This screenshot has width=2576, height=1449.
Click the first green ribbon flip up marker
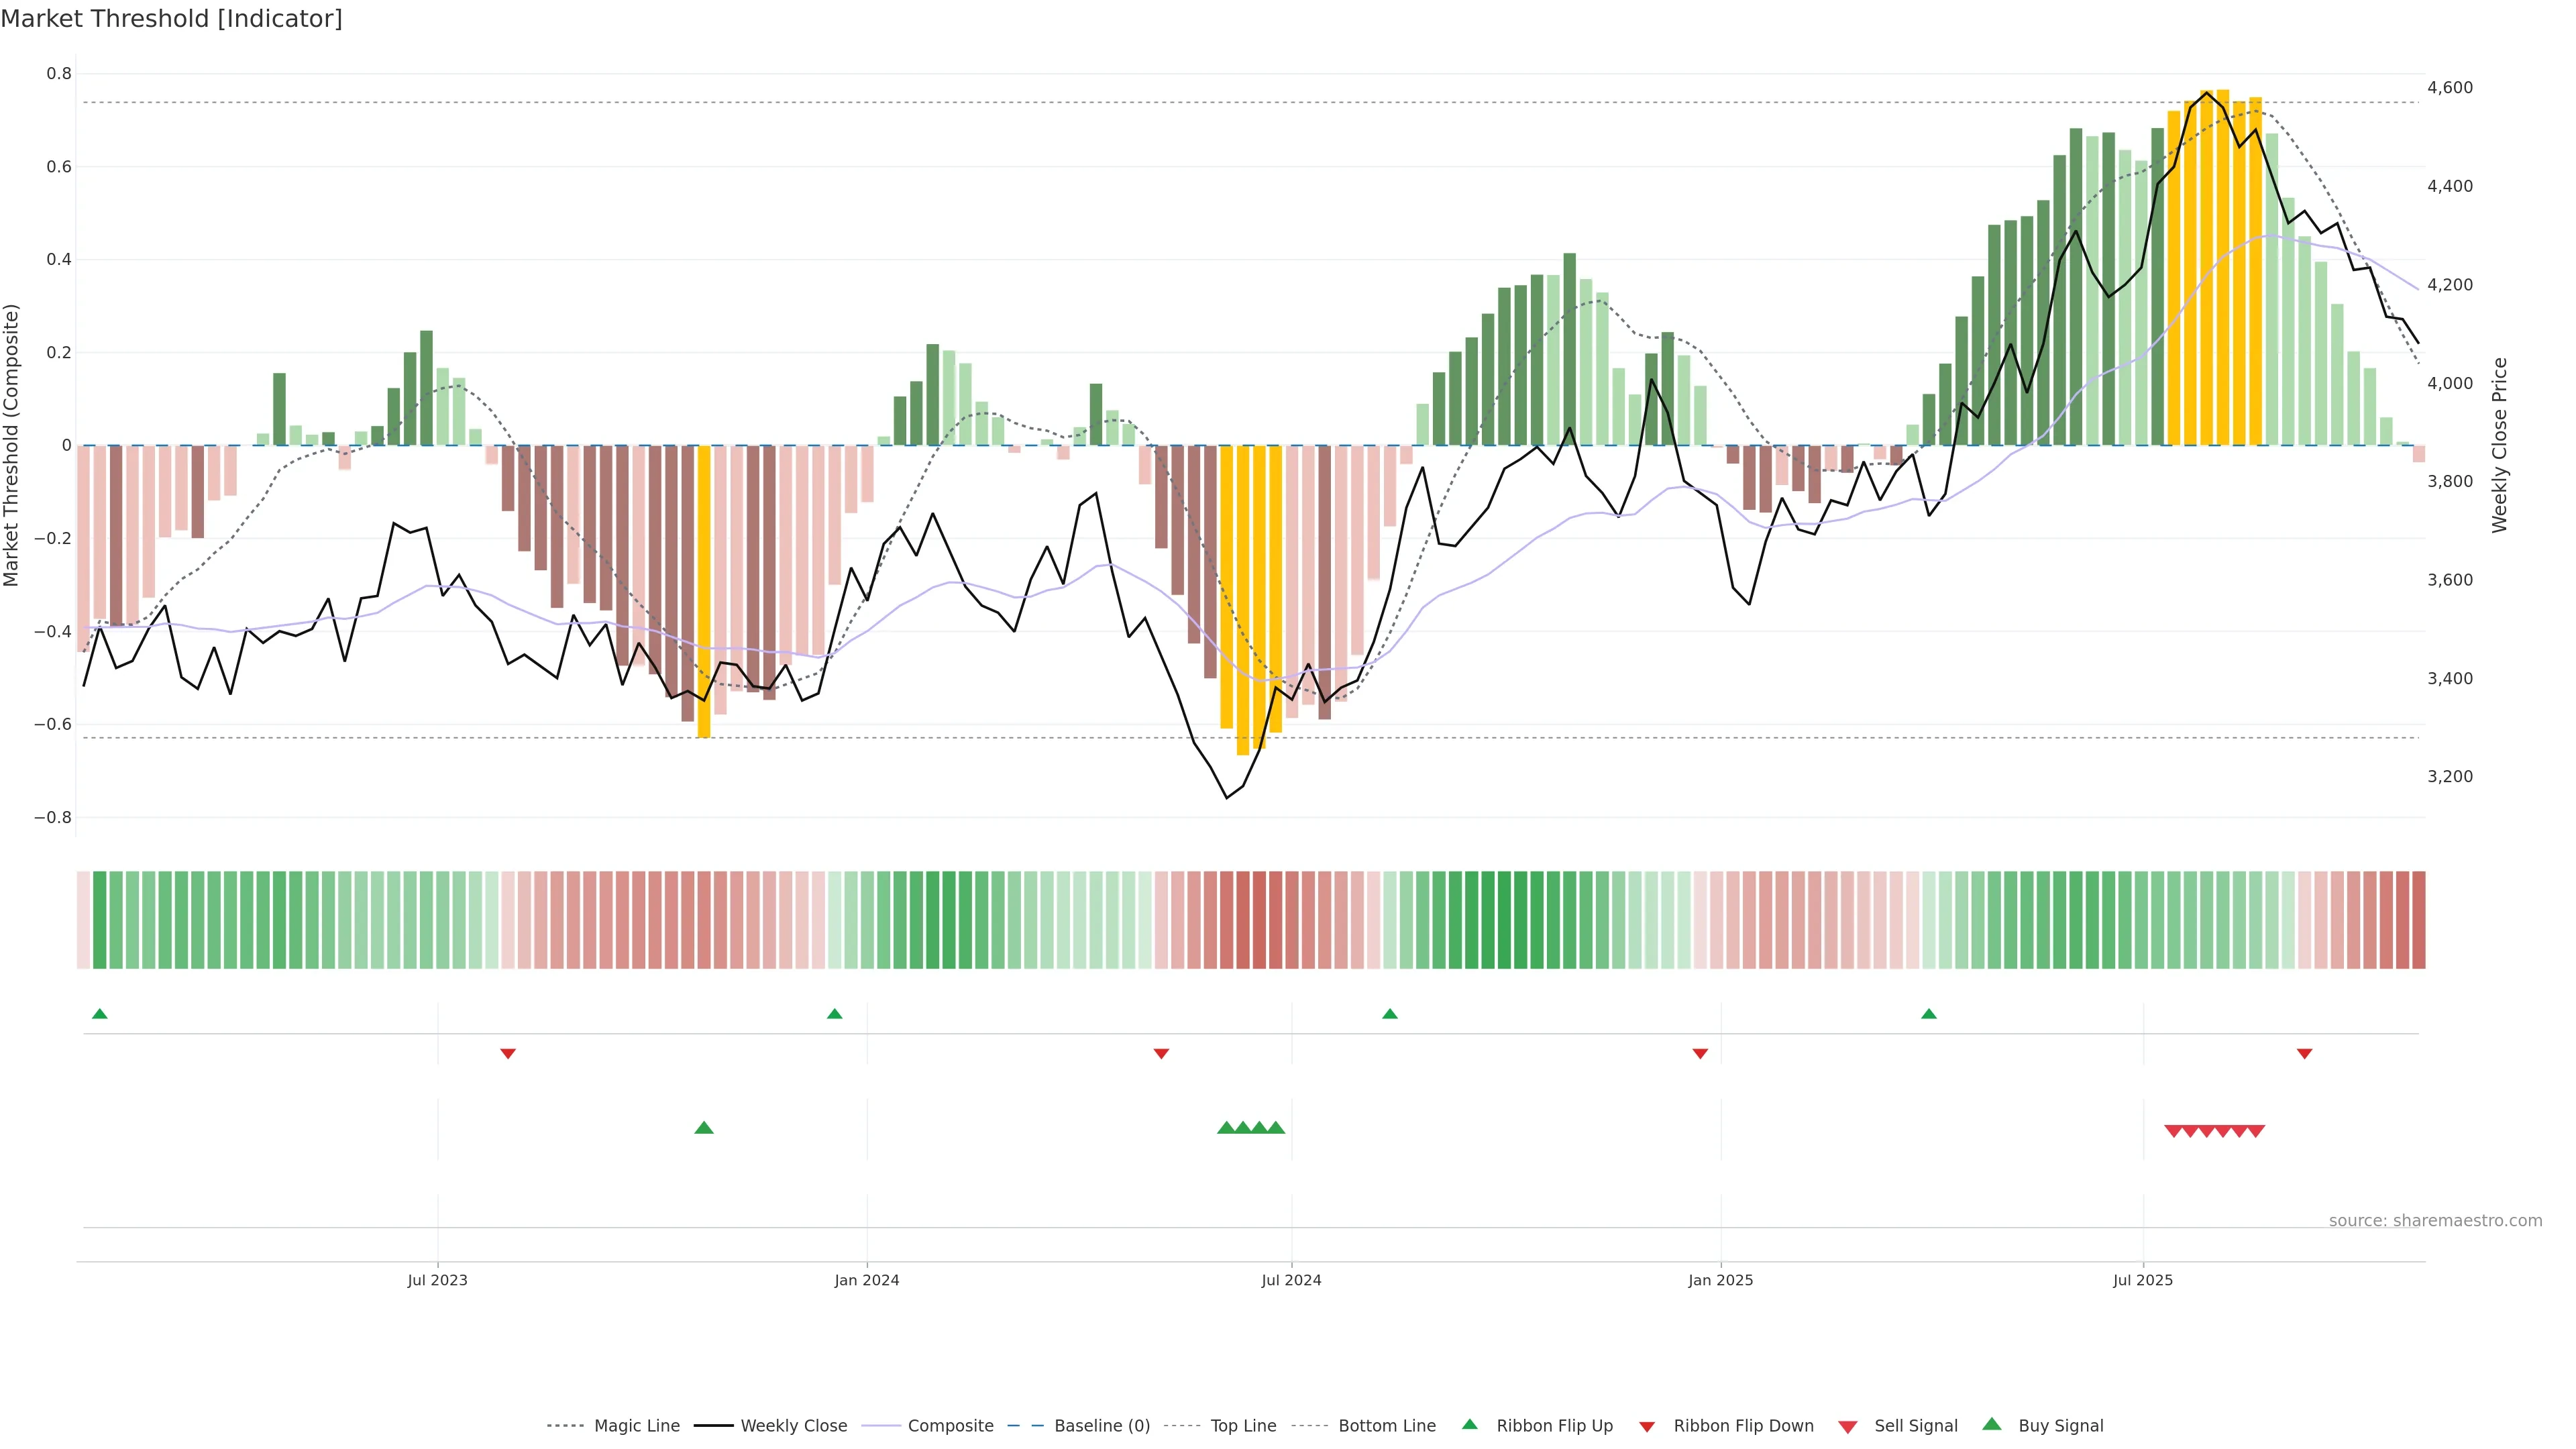[x=99, y=1014]
